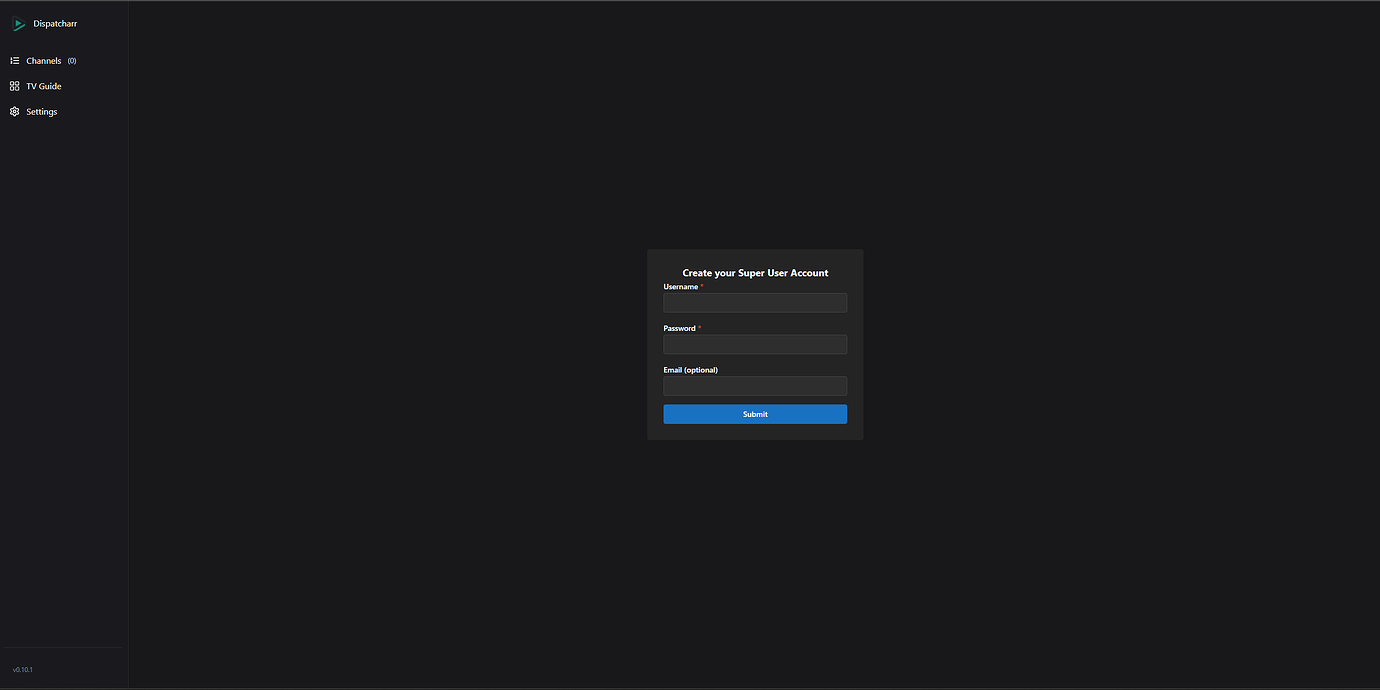Image resolution: width=1380 pixels, height=690 pixels.
Task: Click the Username field label
Action: [681, 287]
